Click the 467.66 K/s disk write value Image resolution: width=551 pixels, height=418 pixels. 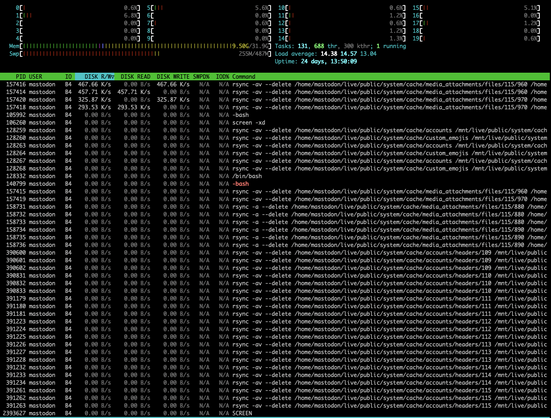173,84
